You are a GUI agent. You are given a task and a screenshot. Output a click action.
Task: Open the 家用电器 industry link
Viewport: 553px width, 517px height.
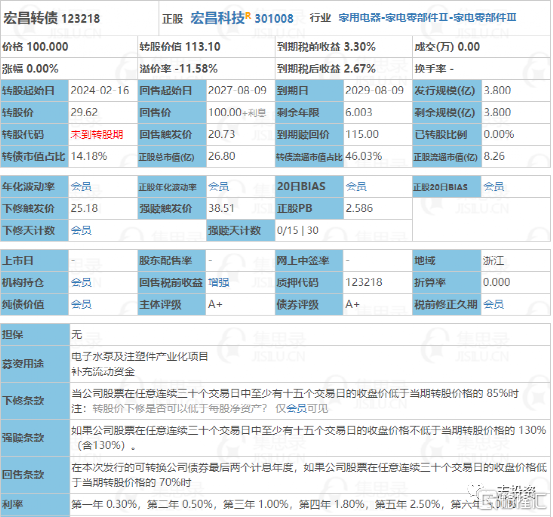pyautogui.click(x=360, y=17)
